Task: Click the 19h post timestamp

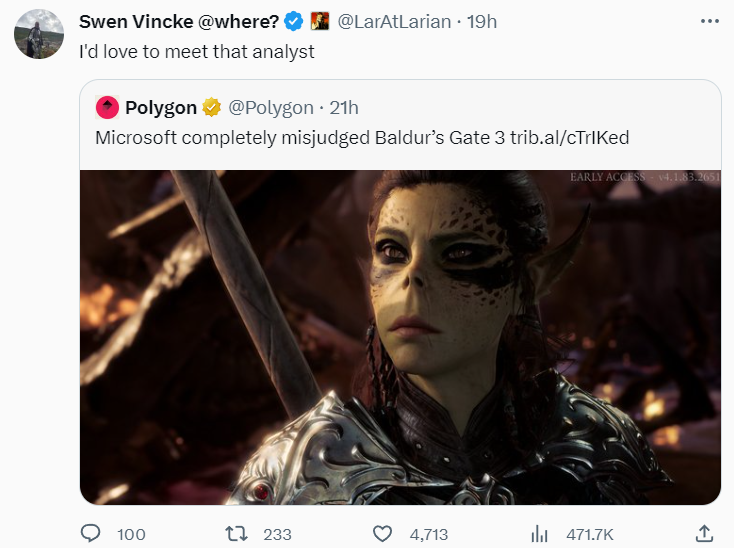Action: pyautogui.click(x=482, y=22)
